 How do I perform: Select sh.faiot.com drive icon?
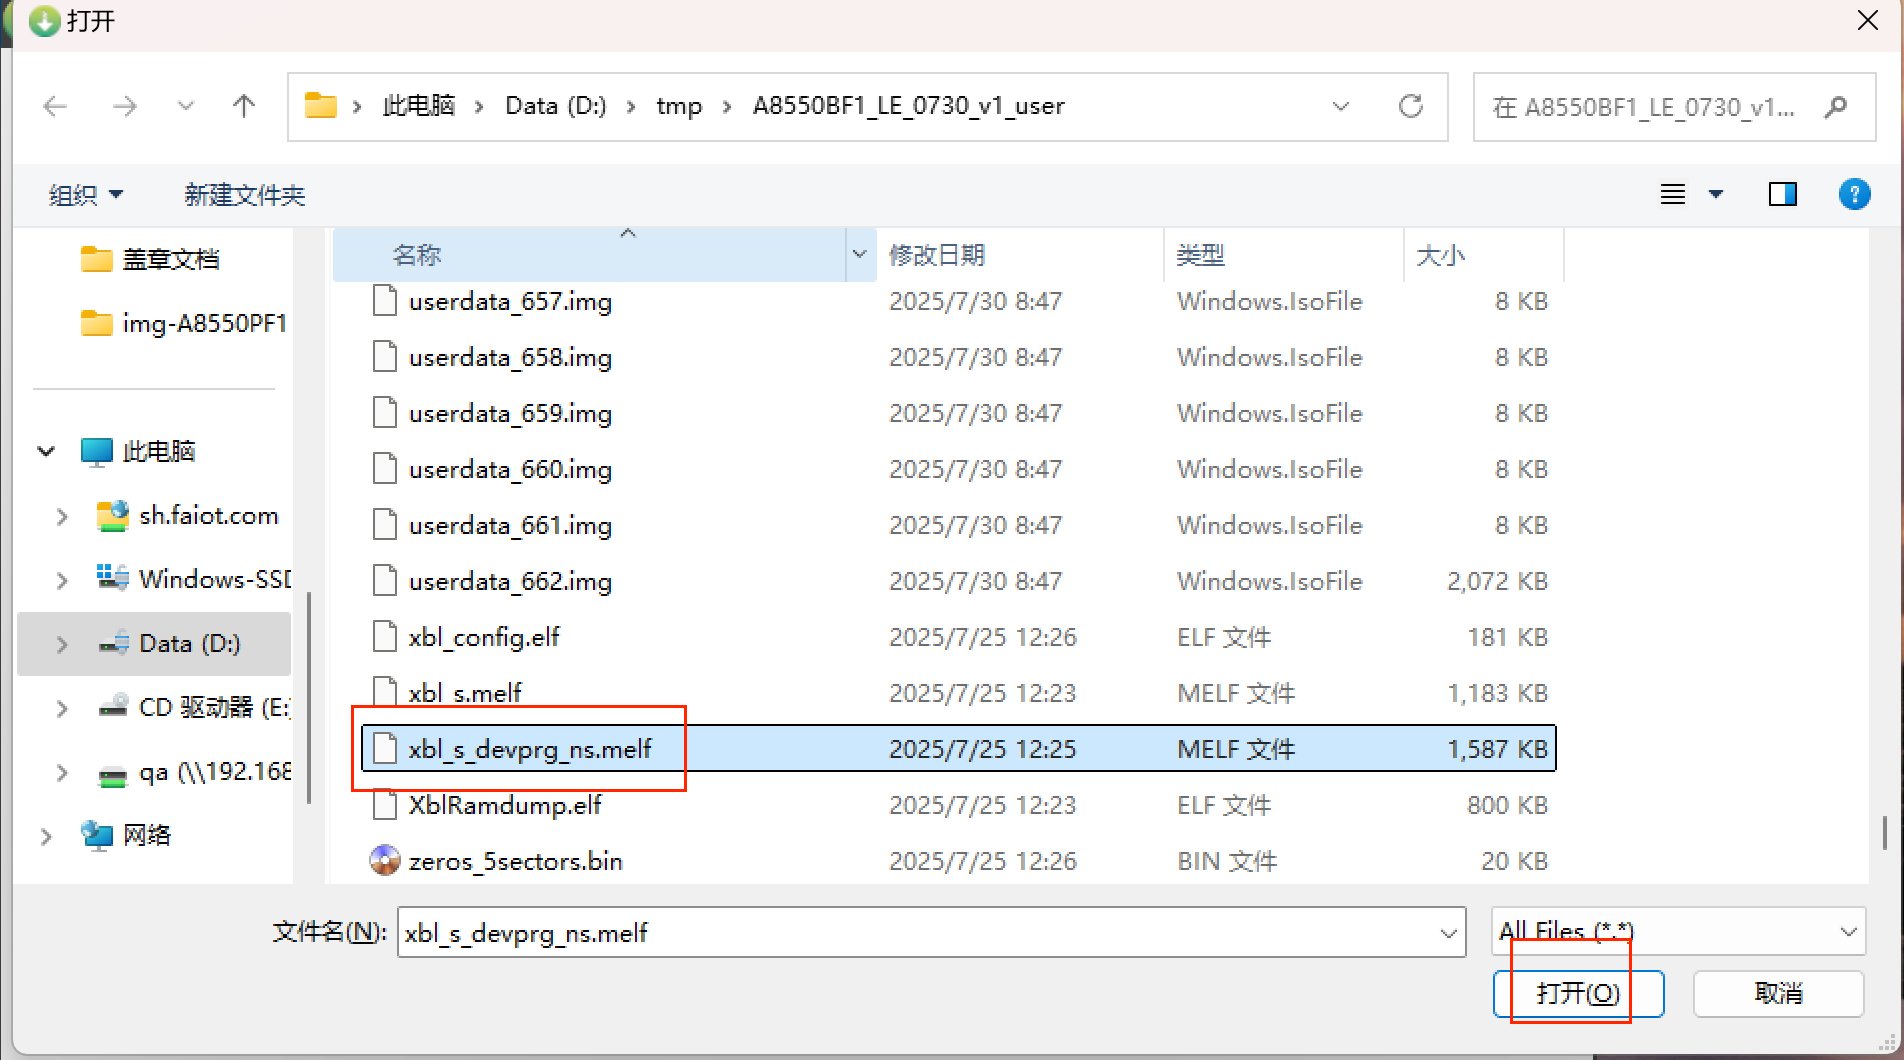pyautogui.click(x=113, y=515)
